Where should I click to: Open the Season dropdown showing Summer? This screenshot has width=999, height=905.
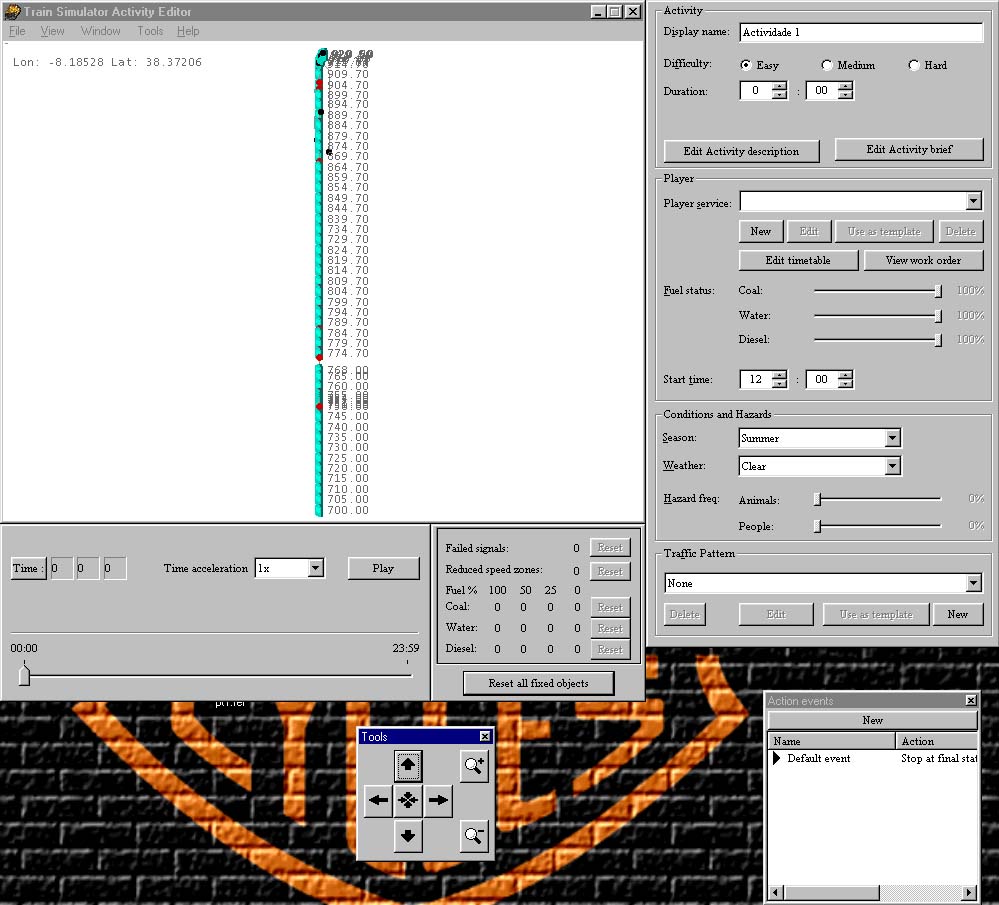tap(891, 437)
